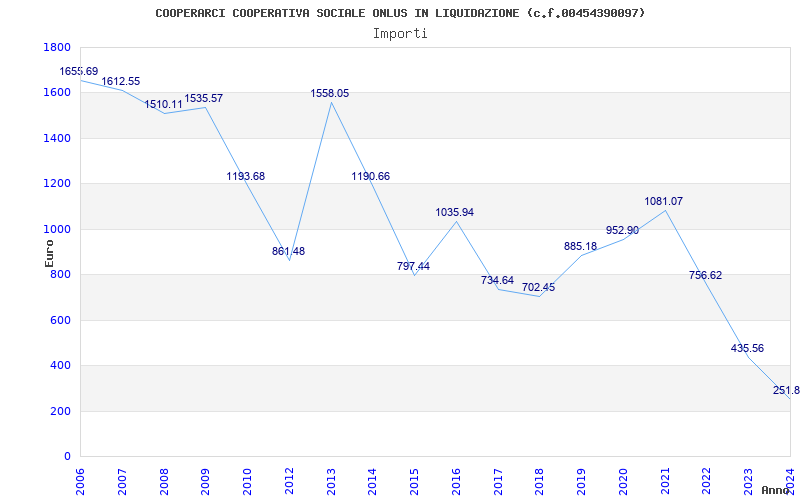The width and height of the screenshot is (800, 500).
Task: Select the data label 1510.11
Action: point(163,105)
